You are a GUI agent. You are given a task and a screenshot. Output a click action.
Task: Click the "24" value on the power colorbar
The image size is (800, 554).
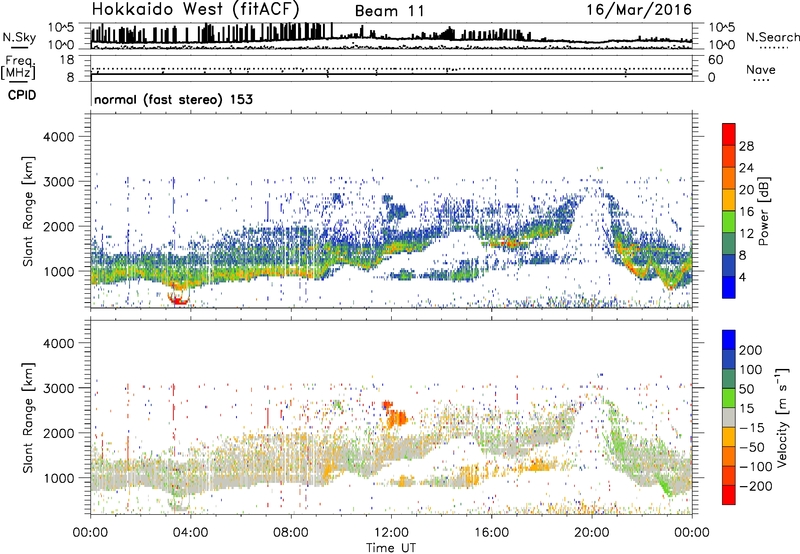point(746,168)
